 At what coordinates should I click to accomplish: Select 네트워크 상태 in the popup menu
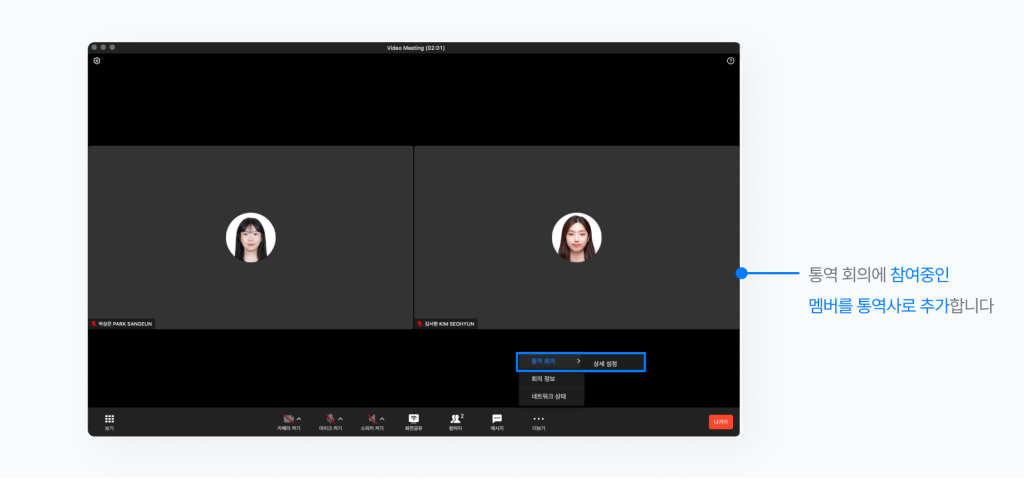549,396
